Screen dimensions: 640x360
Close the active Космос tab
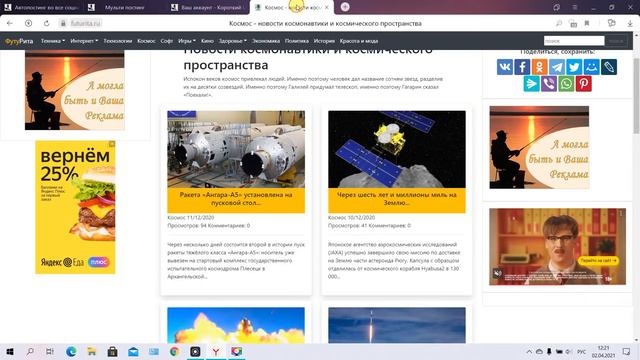(x=327, y=7)
